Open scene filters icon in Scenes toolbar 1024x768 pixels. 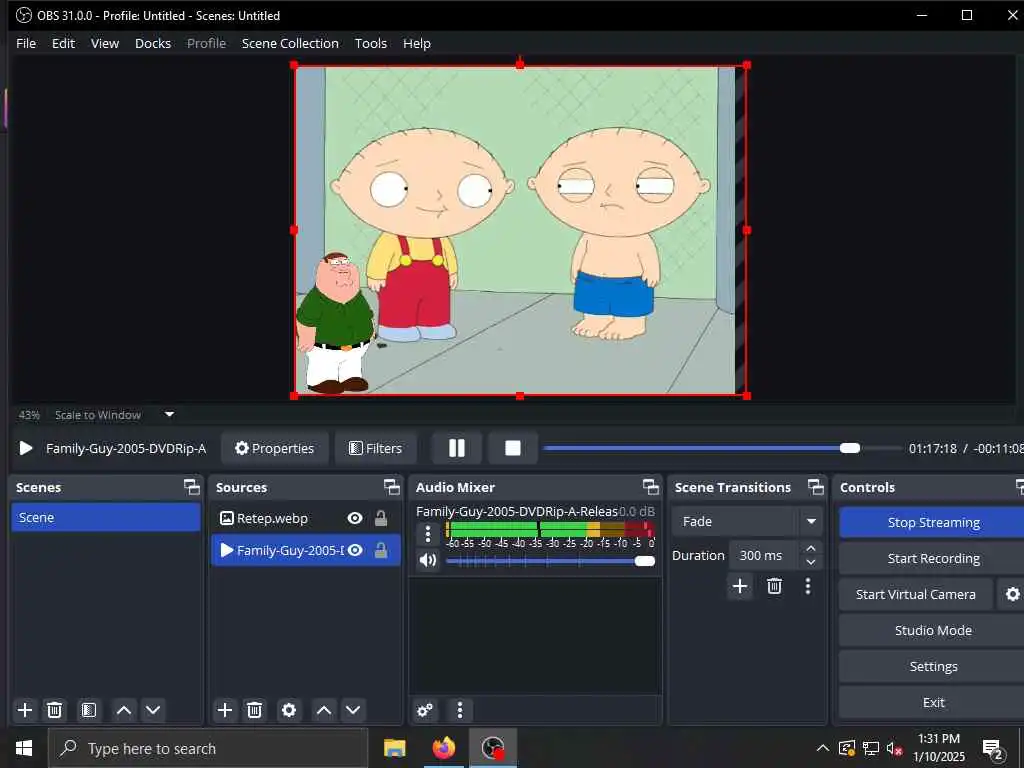click(x=89, y=710)
